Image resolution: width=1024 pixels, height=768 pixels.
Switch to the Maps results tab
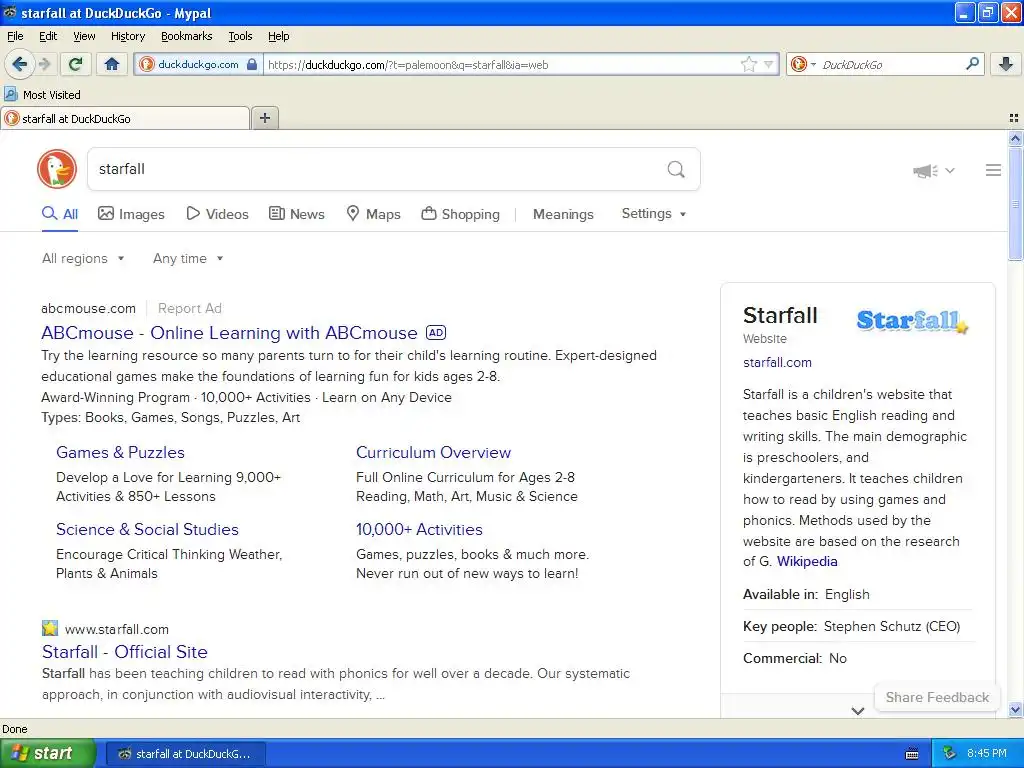click(x=373, y=214)
